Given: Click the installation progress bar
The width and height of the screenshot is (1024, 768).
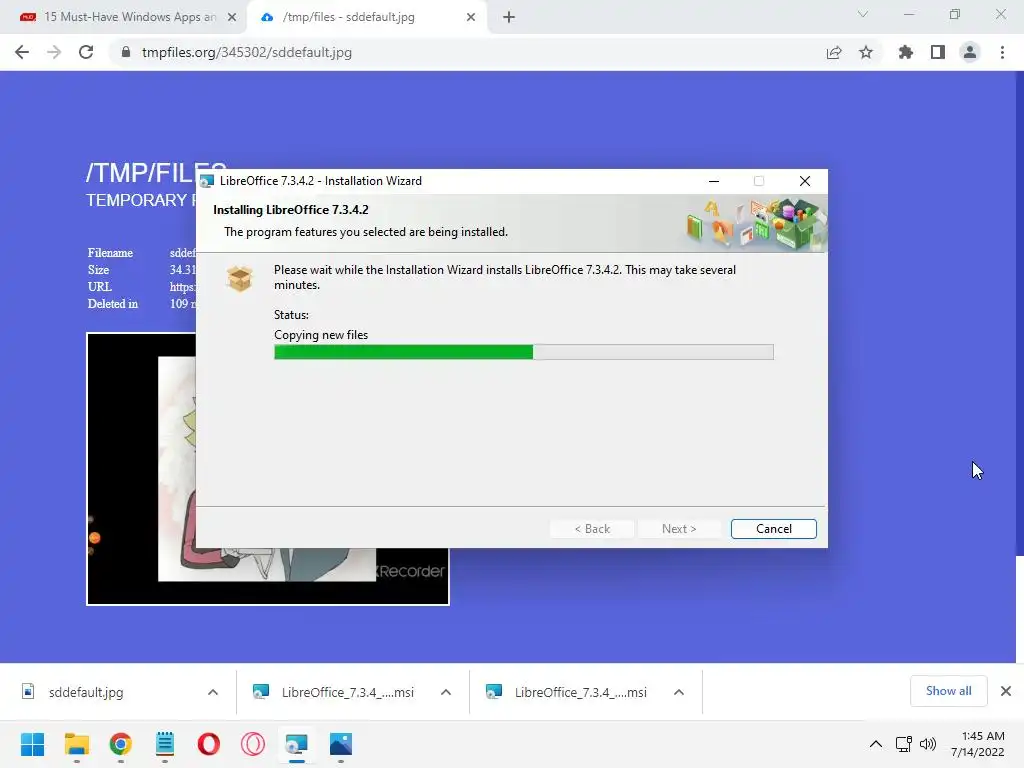Looking at the screenshot, I should pos(524,353).
